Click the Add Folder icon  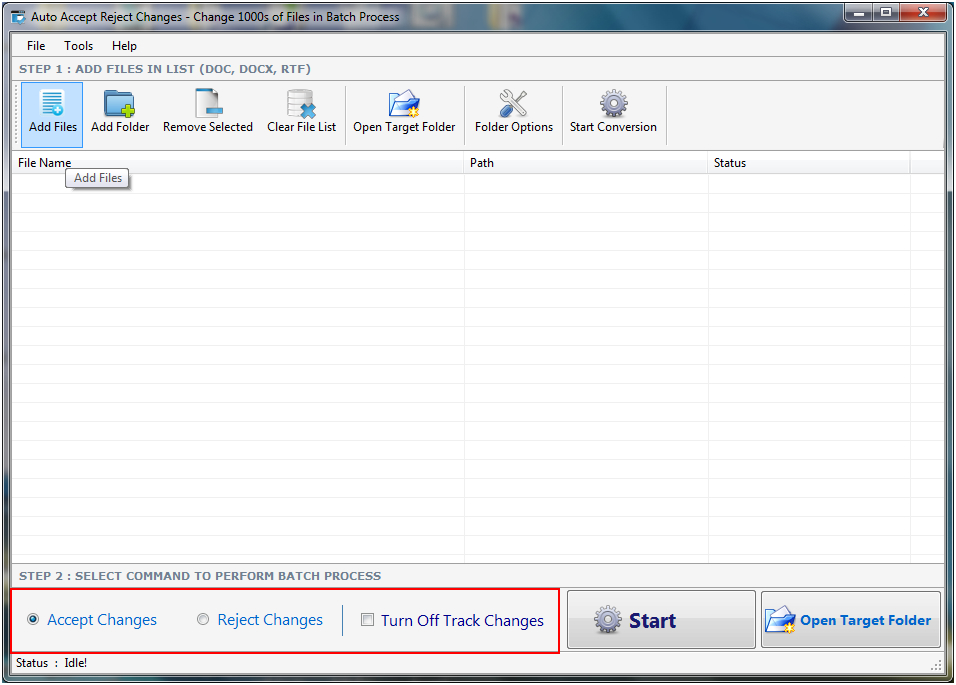pyautogui.click(x=120, y=104)
